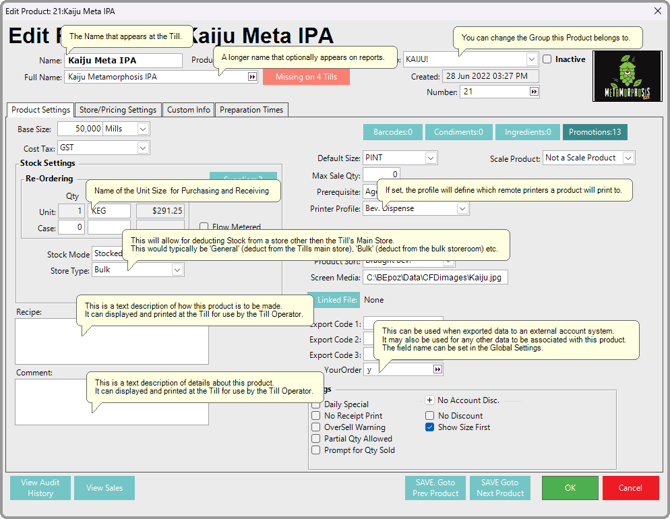The width and height of the screenshot is (670, 519).
Task: Expand the Cost Tax GST dropdown
Action: click(x=142, y=148)
